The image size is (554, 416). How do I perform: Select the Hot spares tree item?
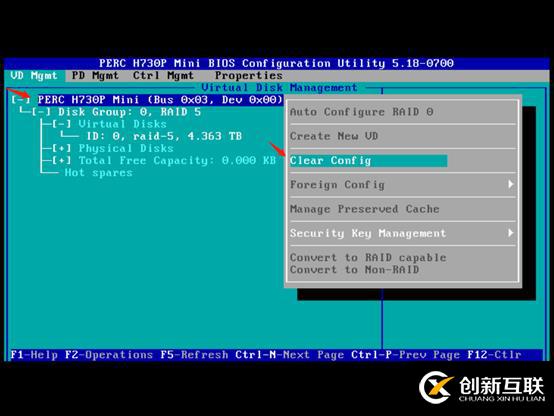coord(99,172)
